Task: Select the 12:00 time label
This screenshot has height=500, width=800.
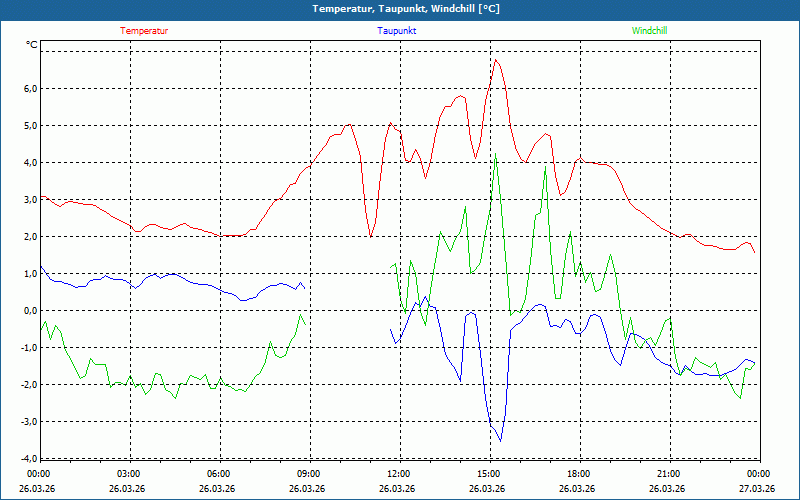Action: click(398, 474)
